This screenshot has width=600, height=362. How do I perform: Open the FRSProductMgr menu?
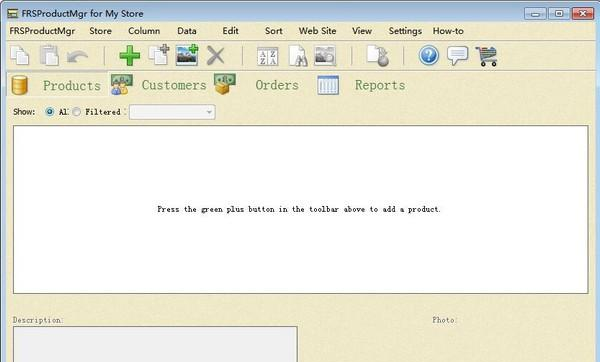coord(42,31)
